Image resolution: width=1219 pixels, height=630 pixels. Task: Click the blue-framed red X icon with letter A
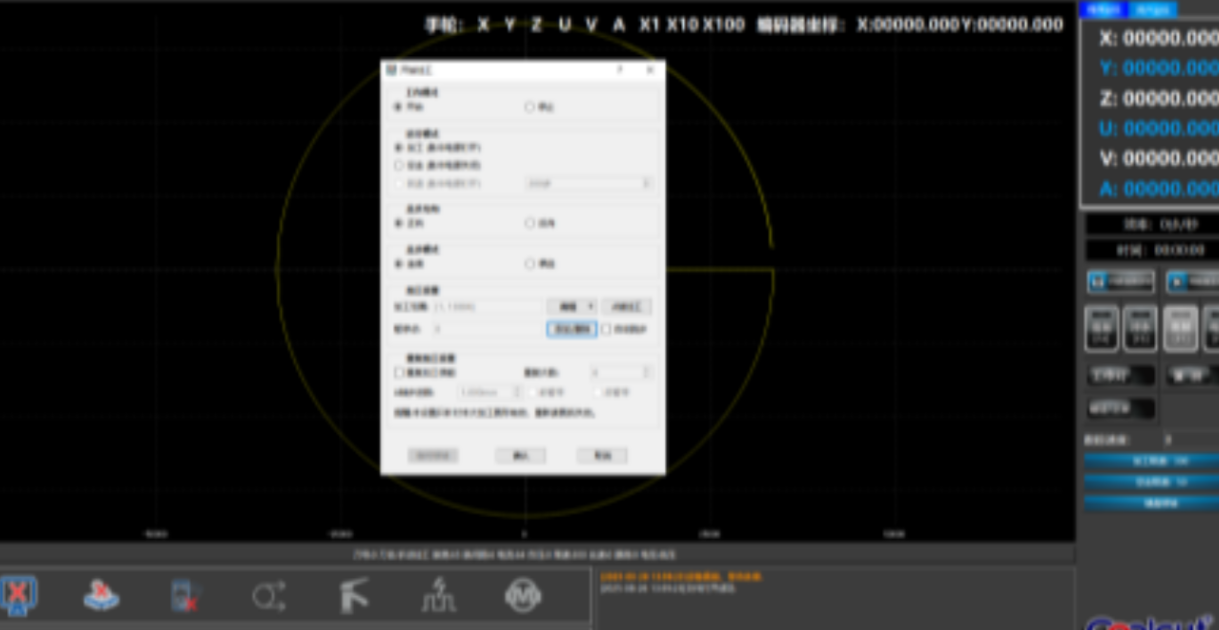18,595
